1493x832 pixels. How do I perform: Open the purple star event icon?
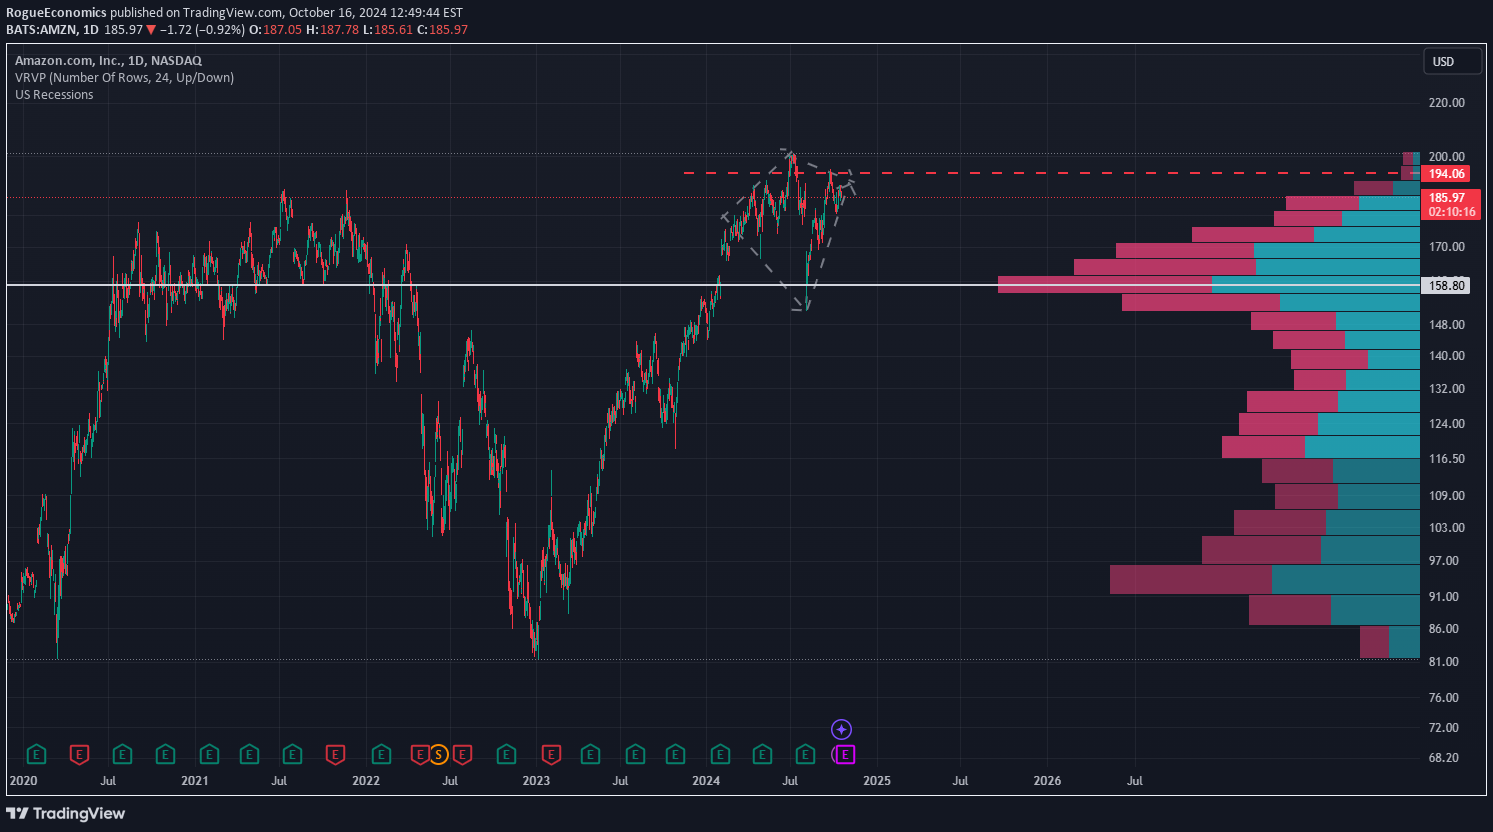coord(842,730)
